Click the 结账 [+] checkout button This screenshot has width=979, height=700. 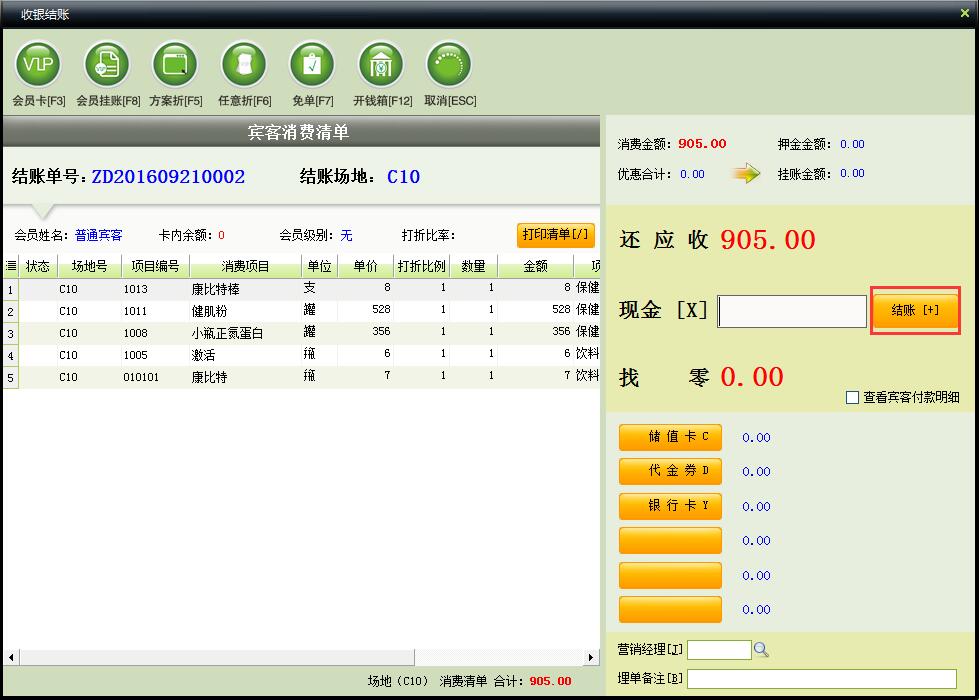(x=915, y=310)
